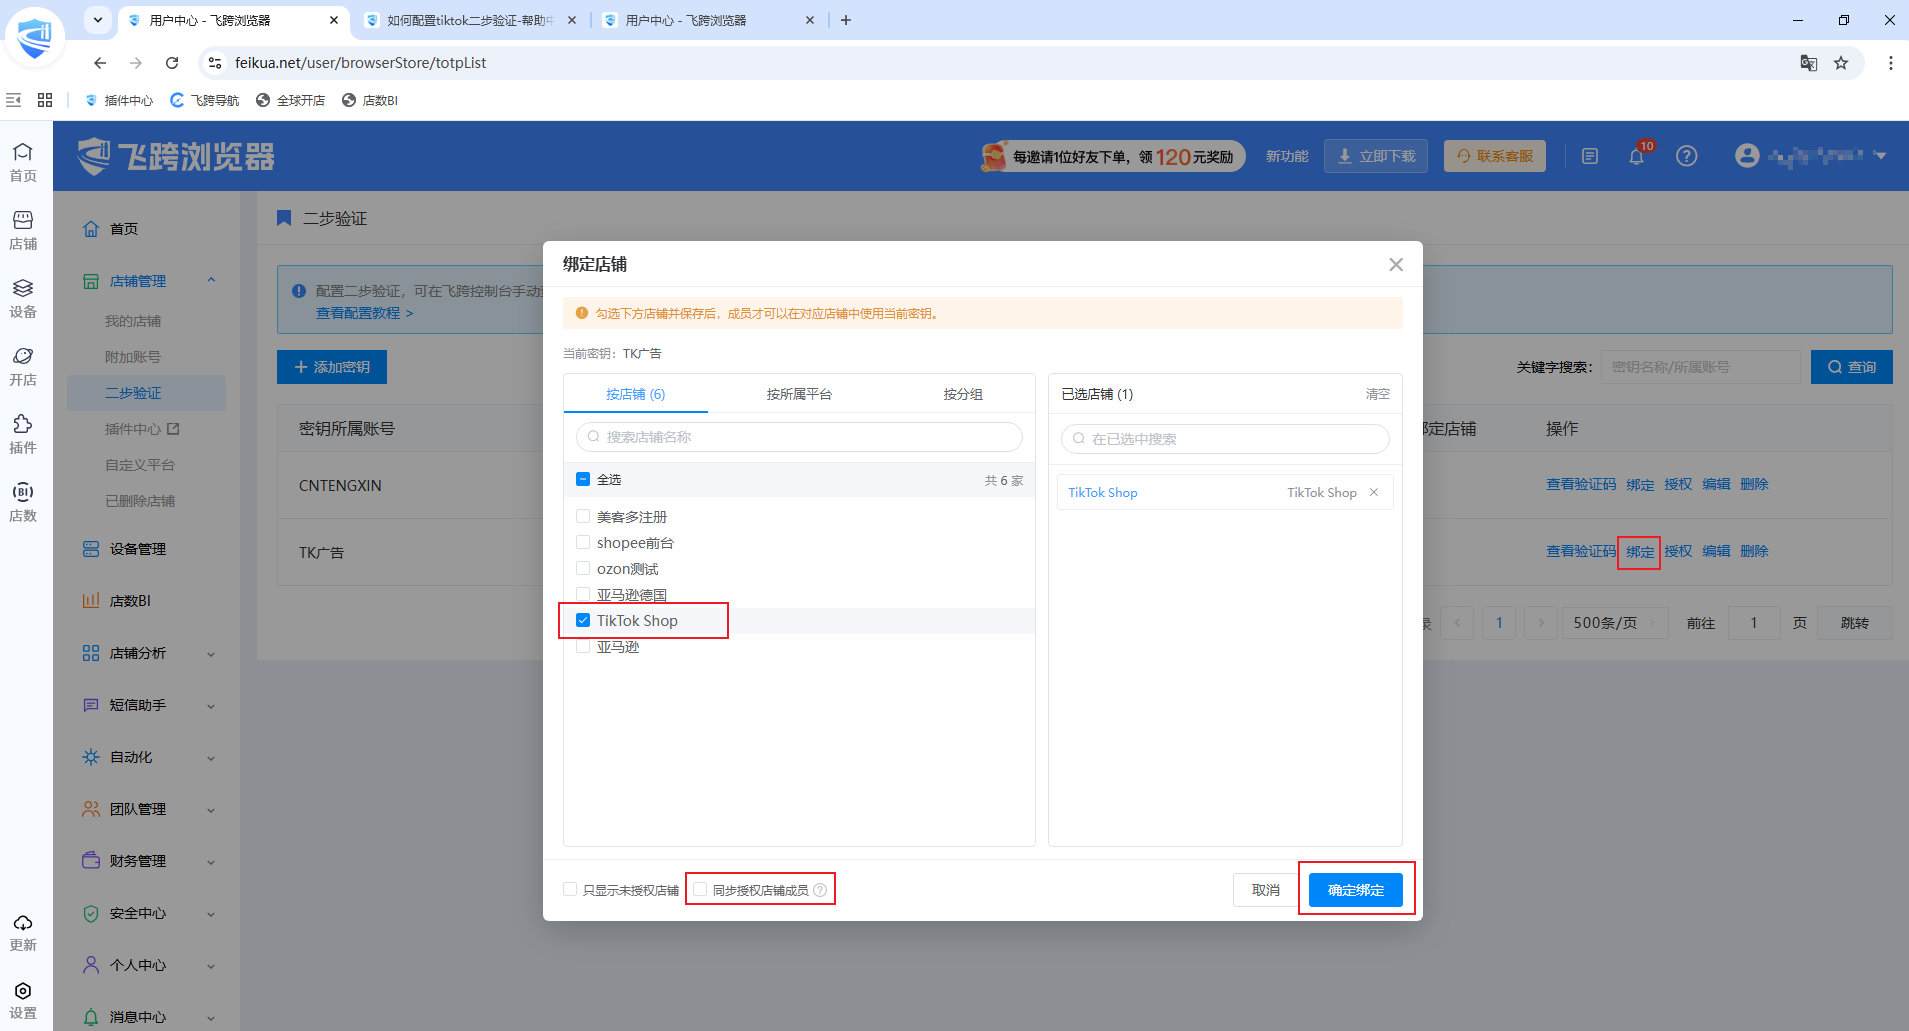Close the 绑定店铺 dialog with the X
The image size is (1909, 1031).
pos(1396,264)
